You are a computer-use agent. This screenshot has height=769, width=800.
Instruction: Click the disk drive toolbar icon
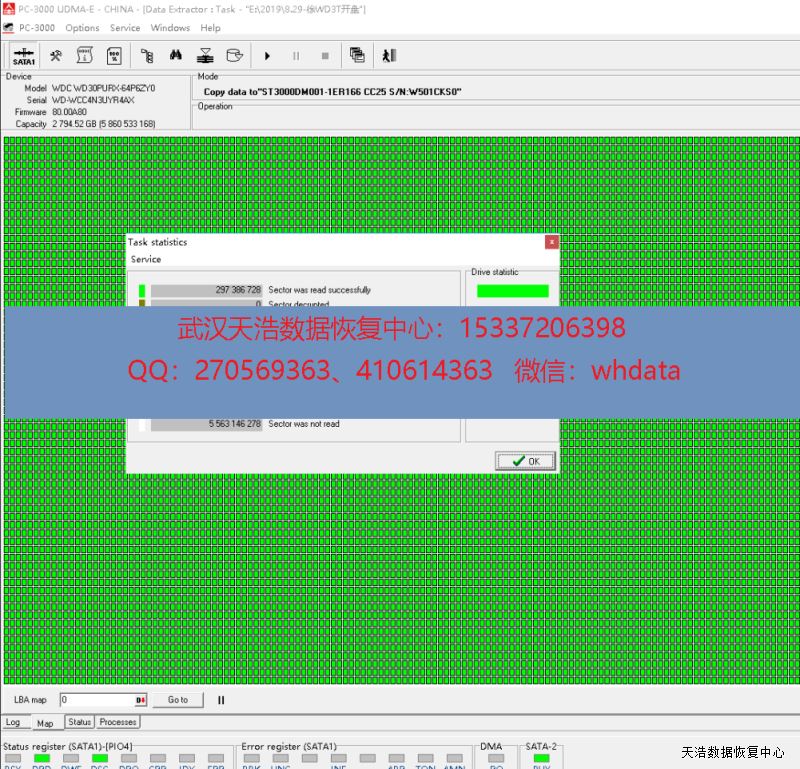pos(234,56)
